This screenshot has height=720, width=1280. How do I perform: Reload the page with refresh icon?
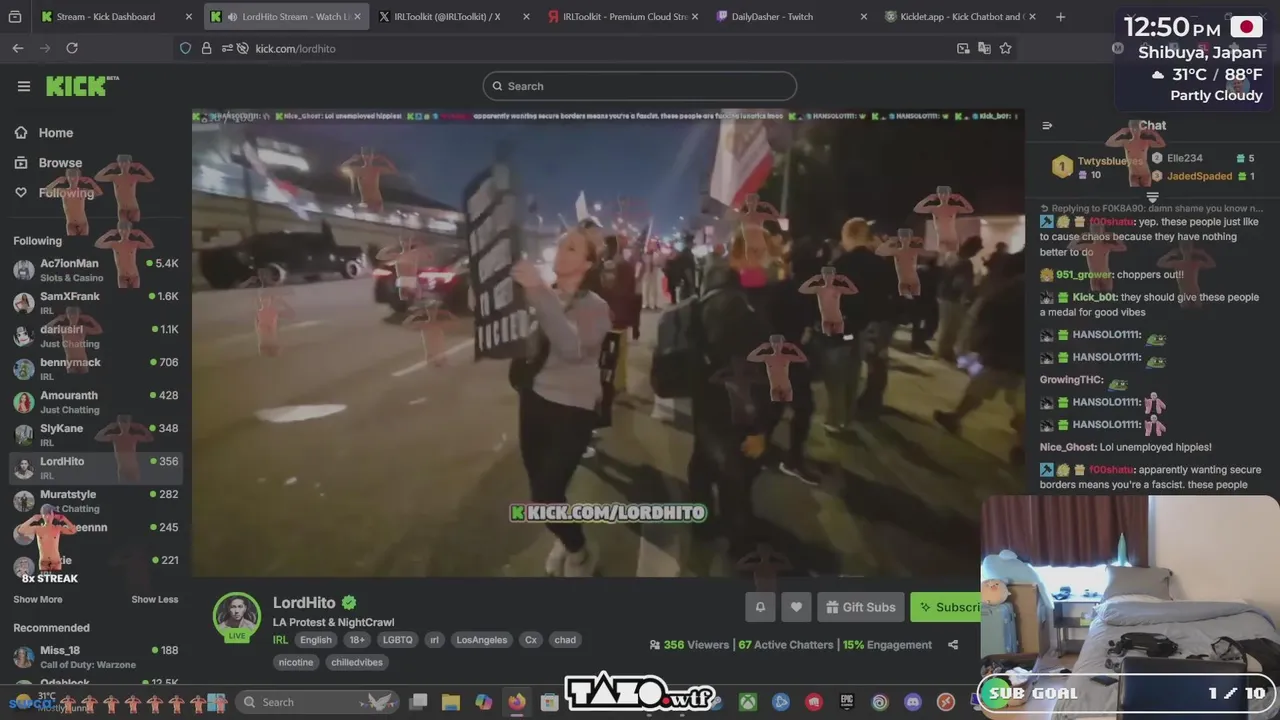click(72, 48)
